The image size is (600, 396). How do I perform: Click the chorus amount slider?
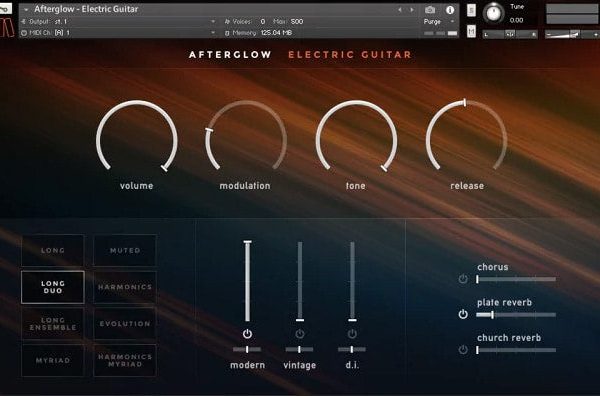point(516,279)
